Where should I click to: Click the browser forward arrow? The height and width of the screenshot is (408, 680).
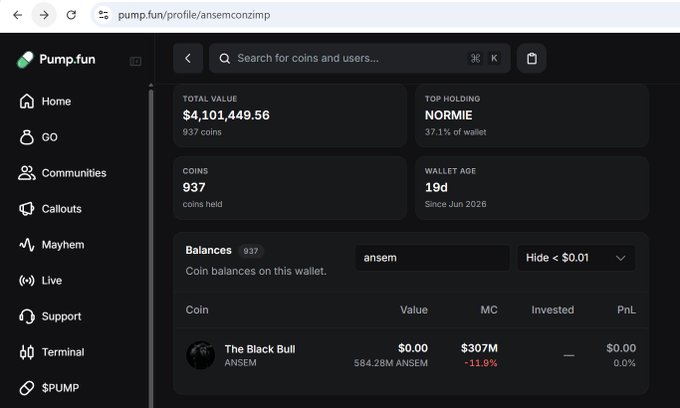point(44,15)
